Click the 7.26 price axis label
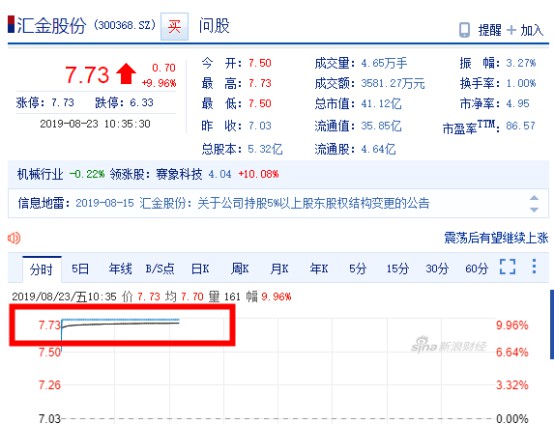Image resolution: width=554 pixels, height=425 pixels. click(x=49, y=385)
